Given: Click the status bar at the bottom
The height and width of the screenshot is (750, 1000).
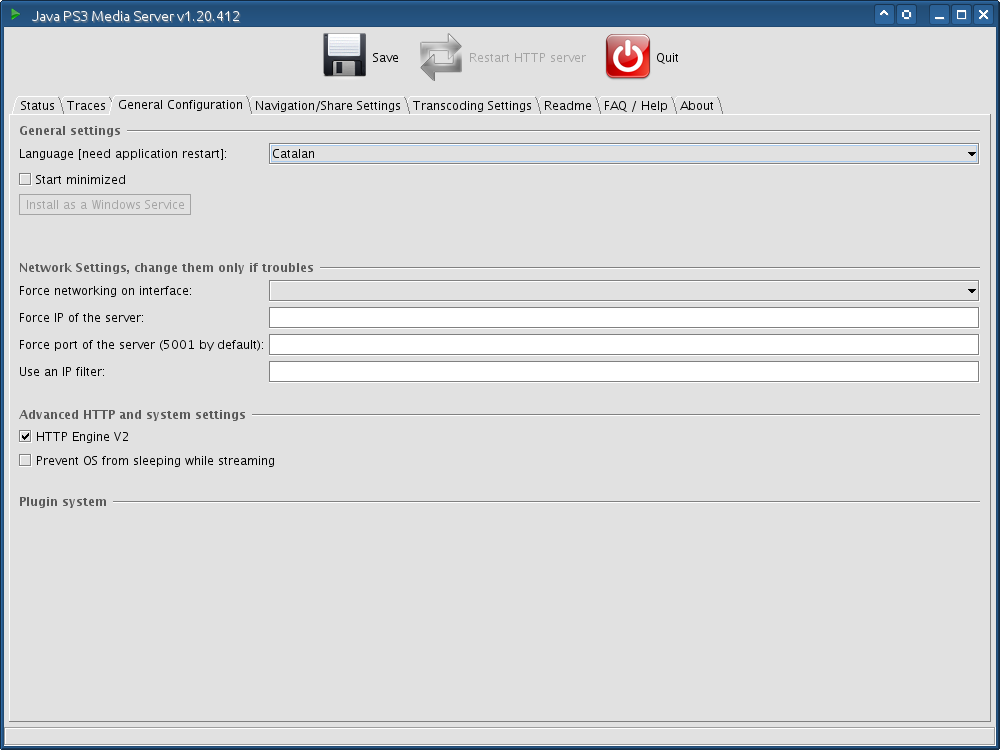Looking at the screenshot, I should click(x=499, y=735).
